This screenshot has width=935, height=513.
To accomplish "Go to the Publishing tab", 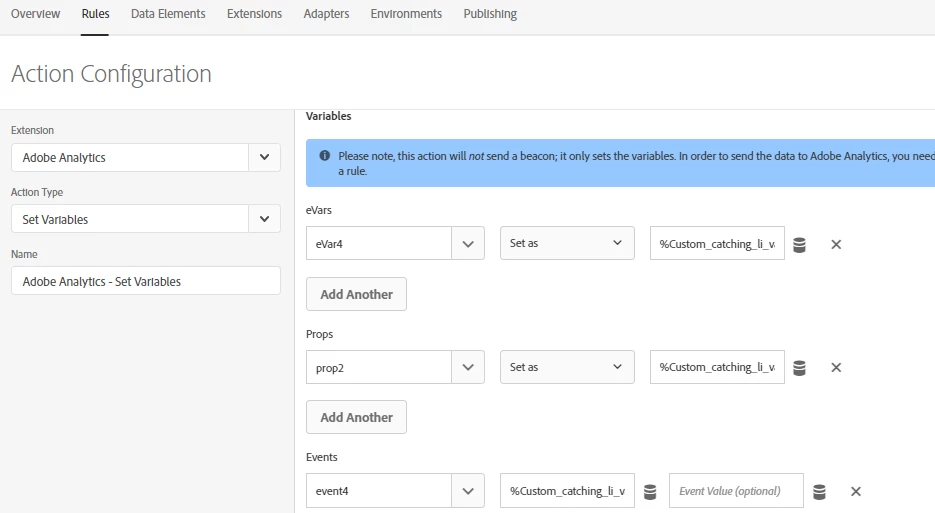I will click(x=490, y=14).
